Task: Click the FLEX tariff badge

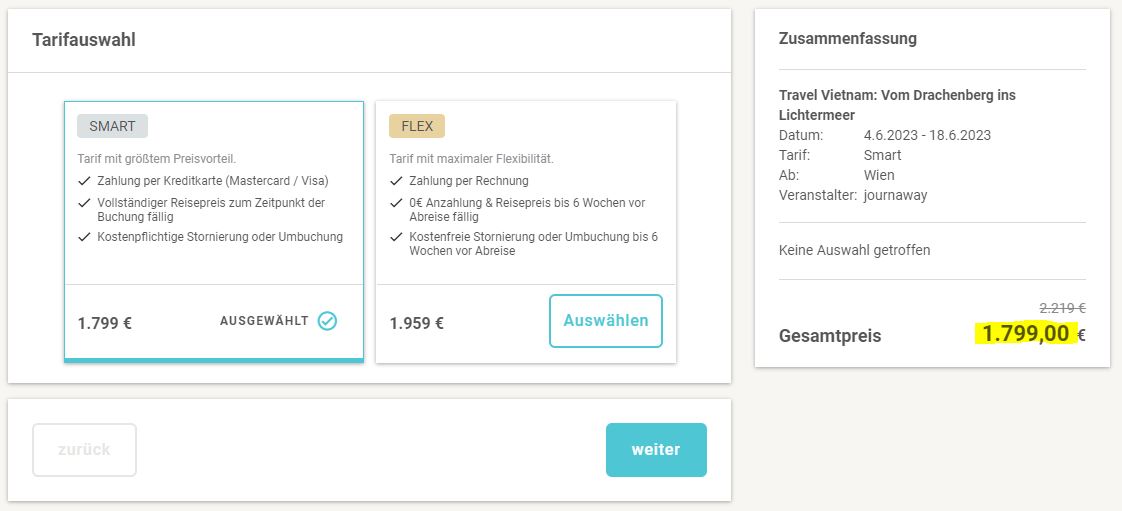Action: click(x=417, y=126)
